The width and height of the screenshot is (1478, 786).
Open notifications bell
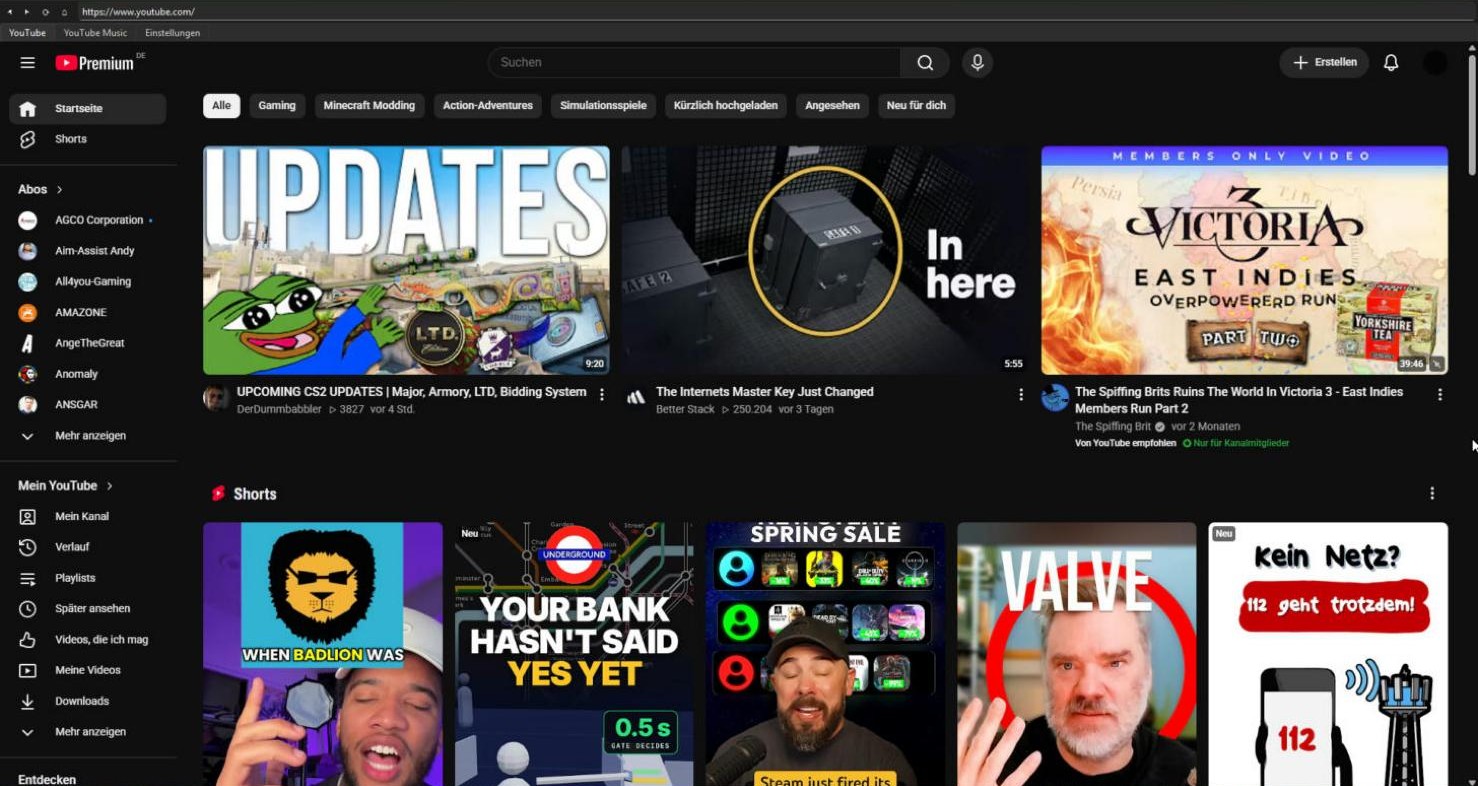coord(1391,63)
